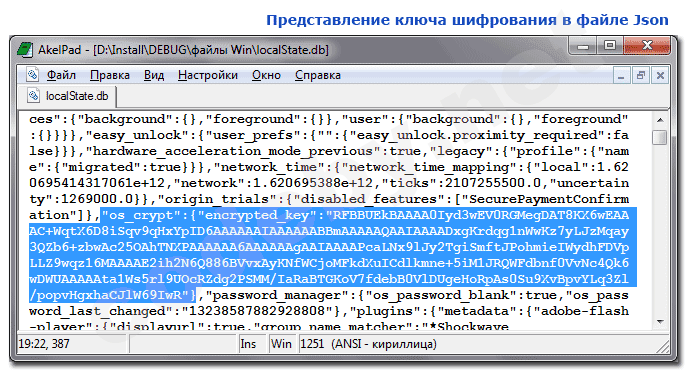Screen dimensions: 688x373
Task: Click the file icon on localState.db tab
Action: (33, 96)
